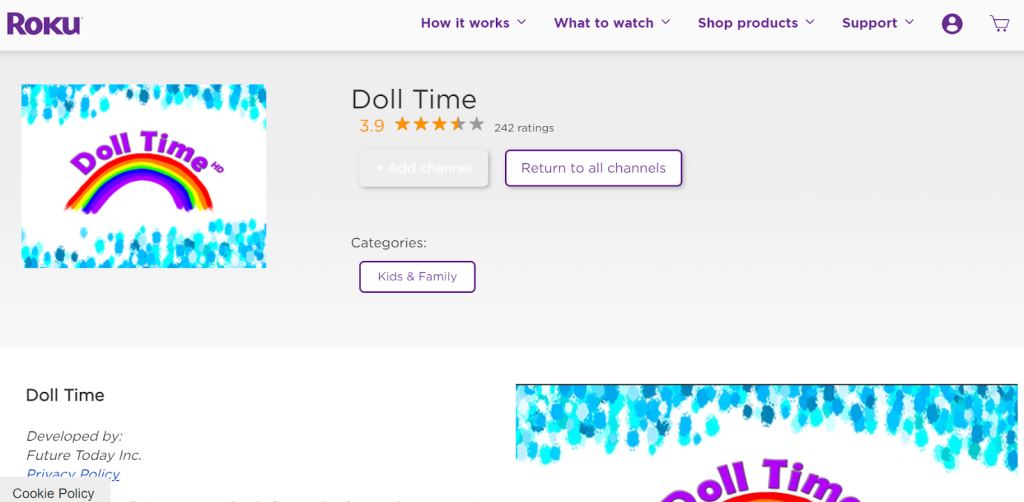Open the How it works menu
Screen dimensions: 1024x502
pos(465,23)
